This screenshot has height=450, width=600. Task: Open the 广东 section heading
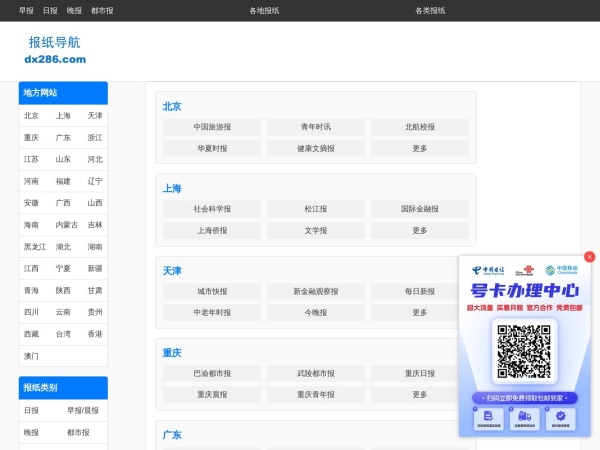(x=172, y=435)
